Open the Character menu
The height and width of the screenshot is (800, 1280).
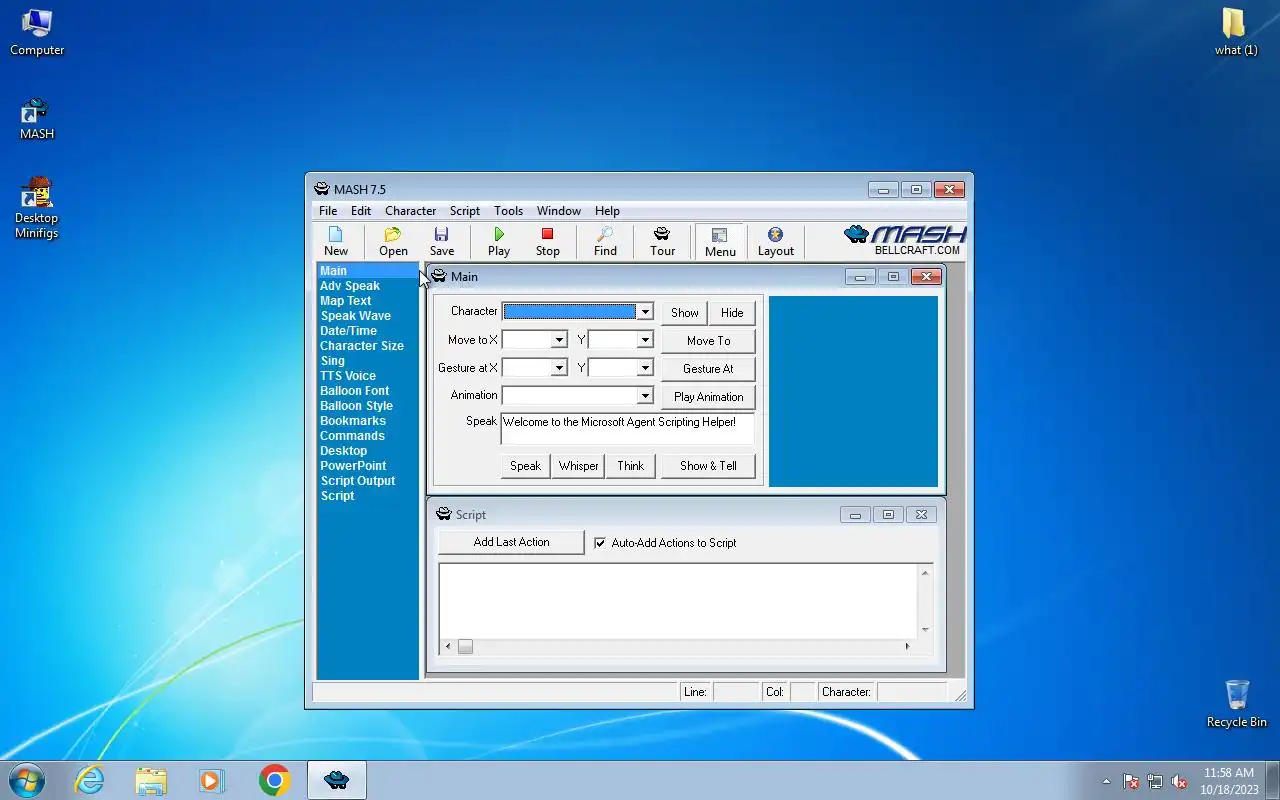410,211
